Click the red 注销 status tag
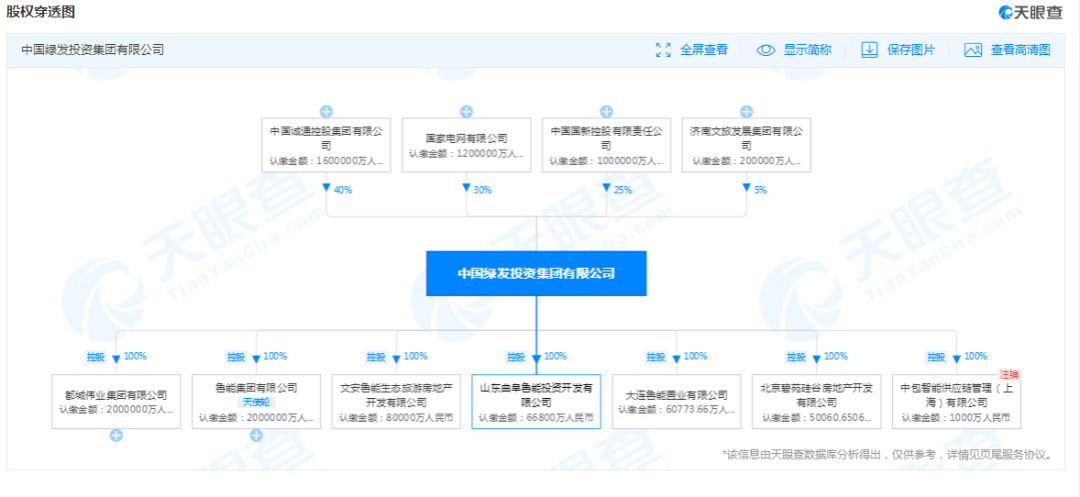 click(x=1009, y=374)
